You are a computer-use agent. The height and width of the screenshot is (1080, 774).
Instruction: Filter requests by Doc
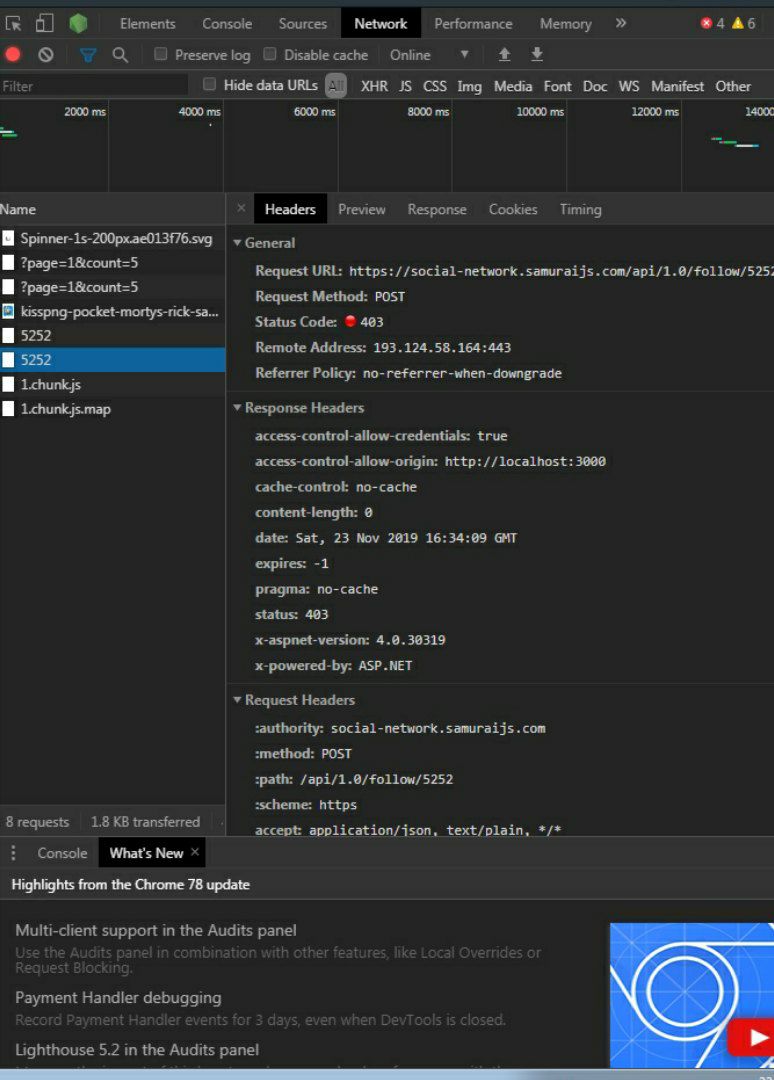point(595,86)
